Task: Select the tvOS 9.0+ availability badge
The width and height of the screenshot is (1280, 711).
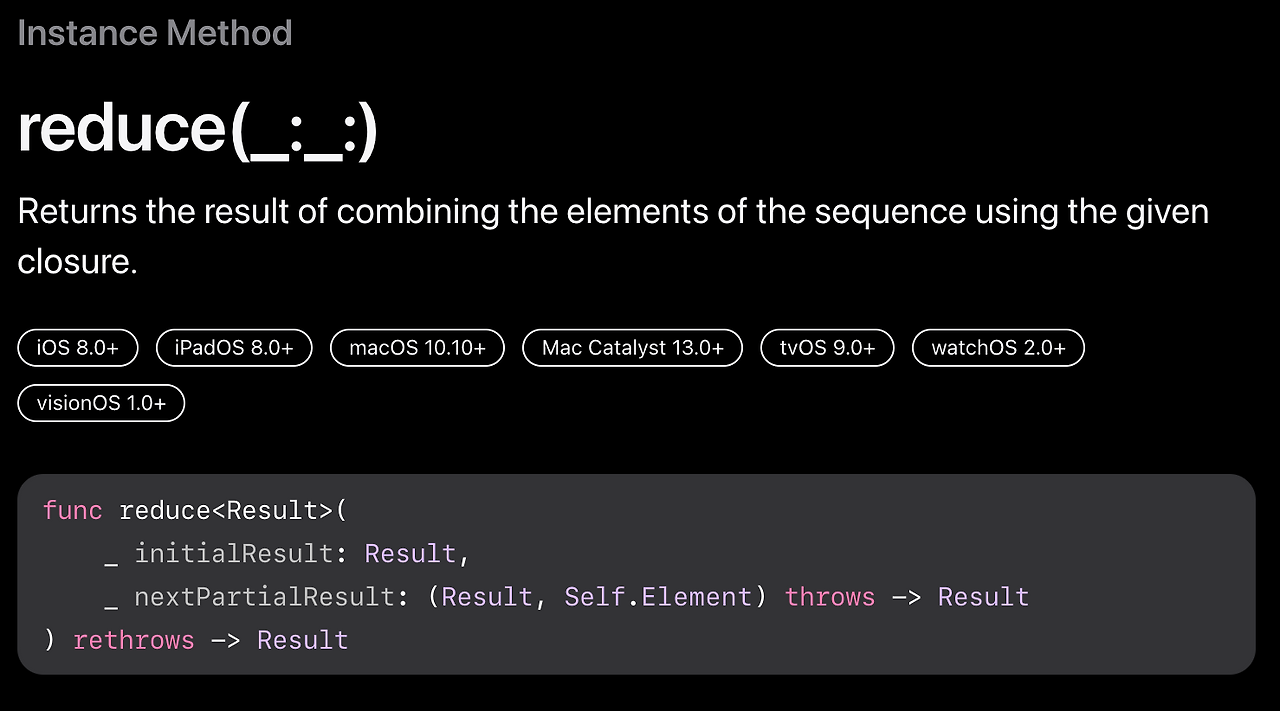Action: pos(828,348)
